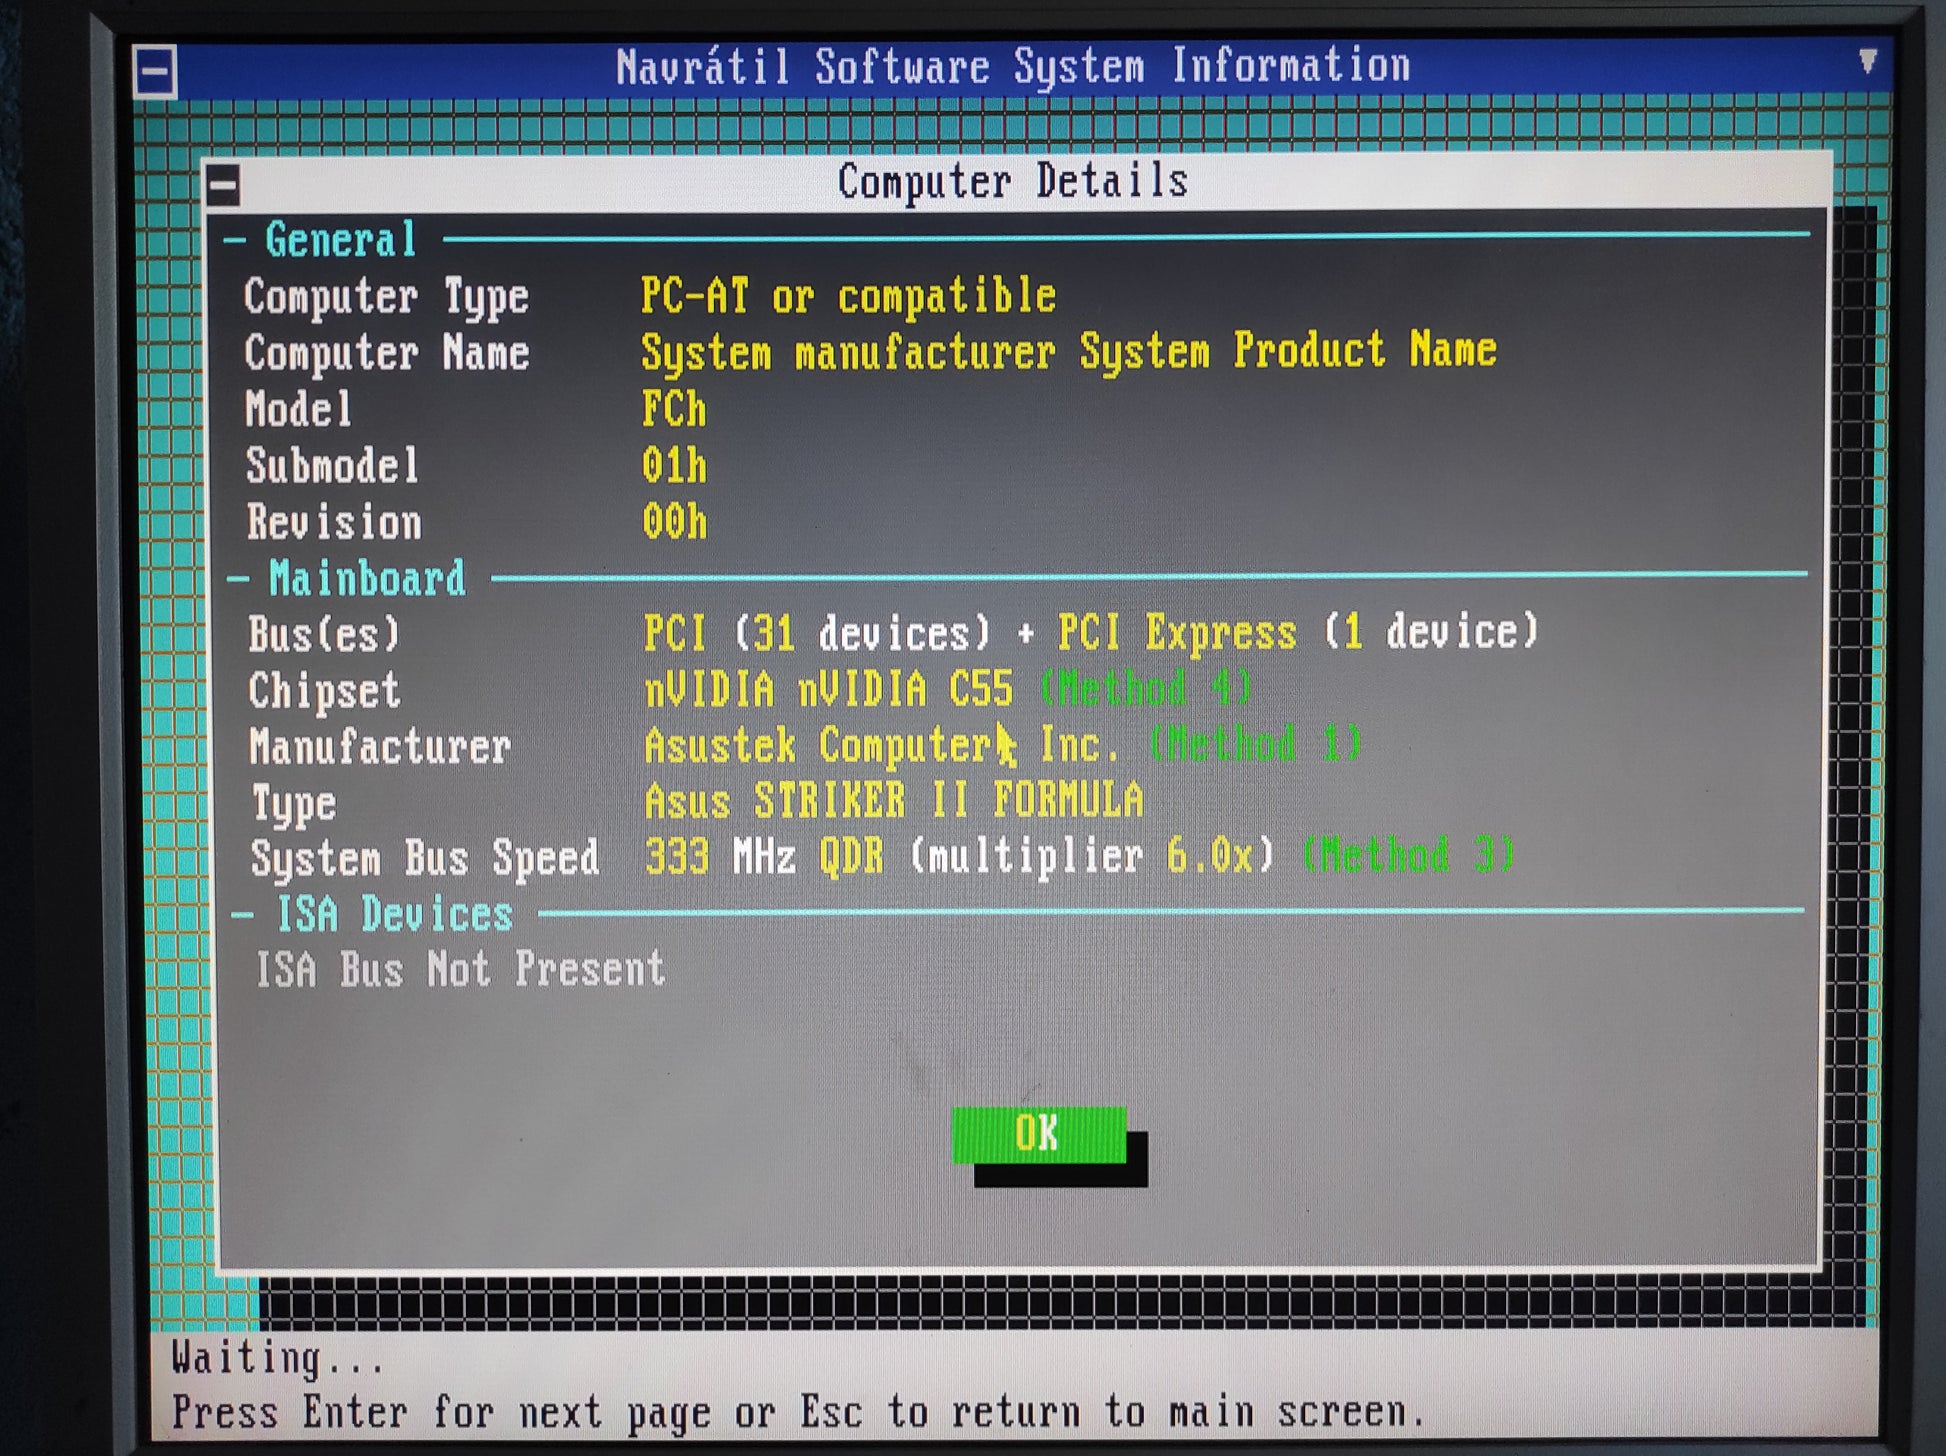Click the Mainboard section header
This screenshot has height=1456, width=1946.
pos(366,579)
